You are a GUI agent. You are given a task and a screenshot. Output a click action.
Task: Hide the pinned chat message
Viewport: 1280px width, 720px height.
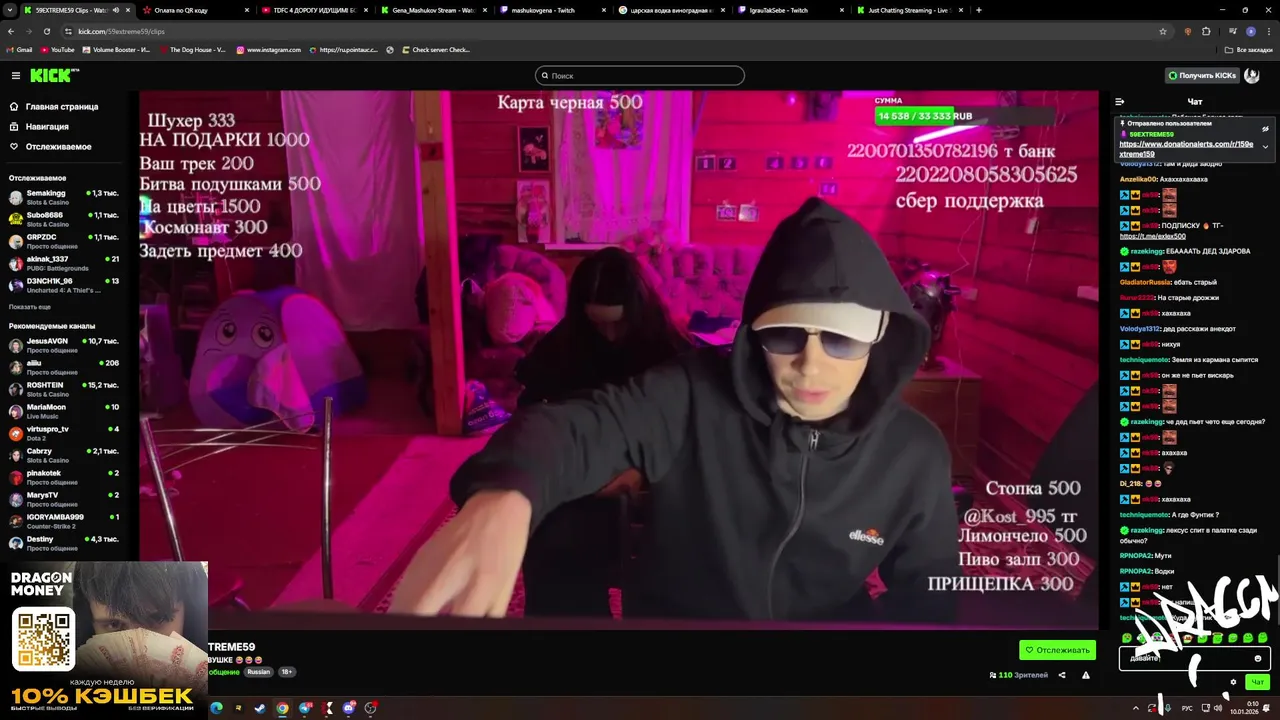pyautogui.click(x=1265, y=129)
